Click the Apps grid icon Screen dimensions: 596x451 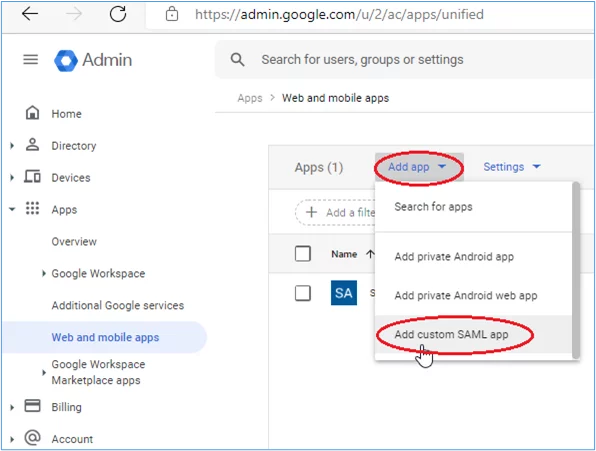coord(32,208)
